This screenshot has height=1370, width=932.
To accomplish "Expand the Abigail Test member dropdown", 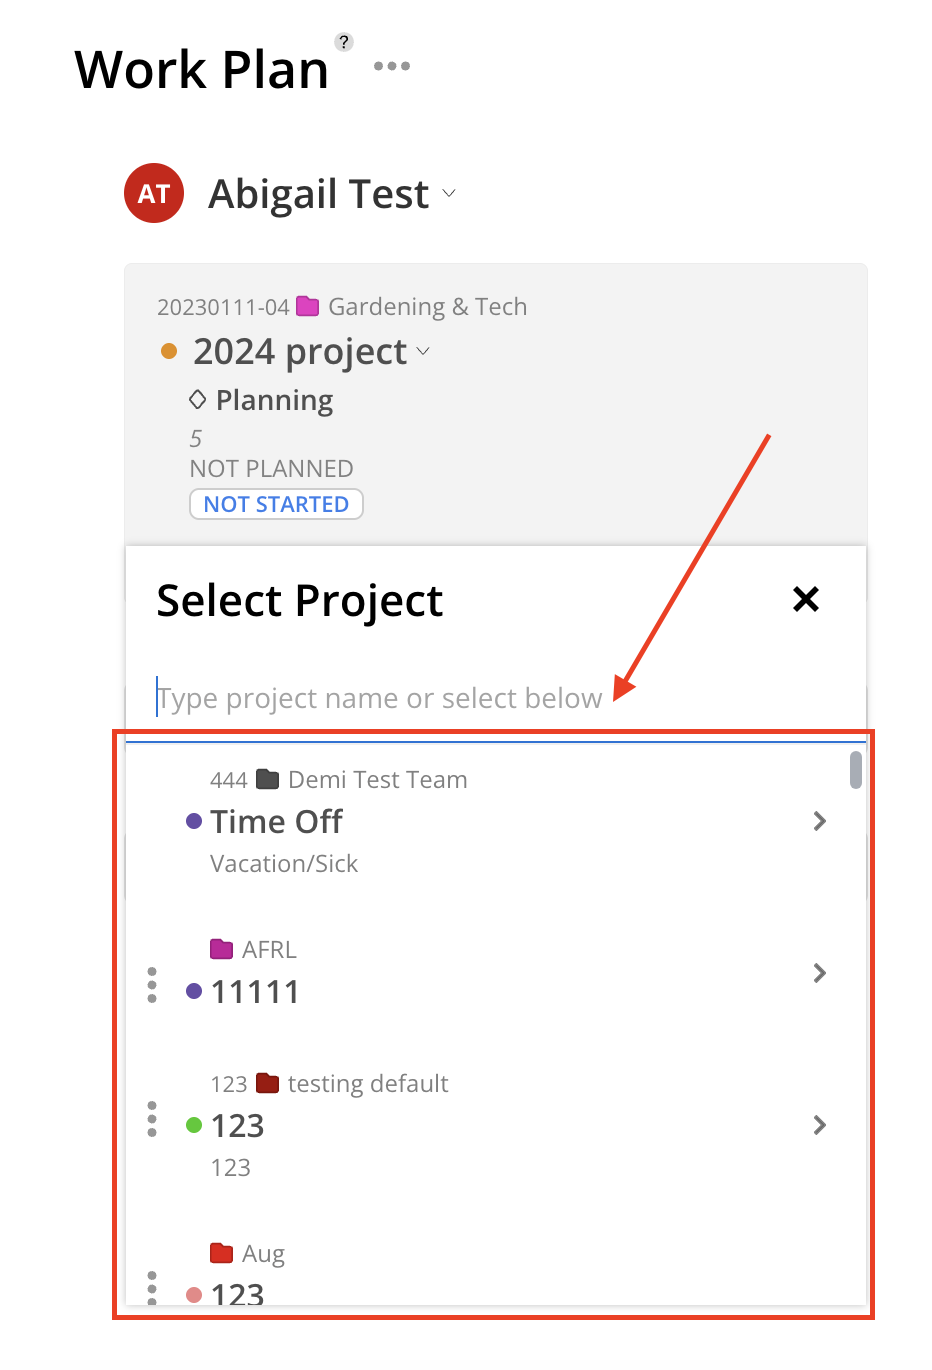I will click(x=449, y=193).
